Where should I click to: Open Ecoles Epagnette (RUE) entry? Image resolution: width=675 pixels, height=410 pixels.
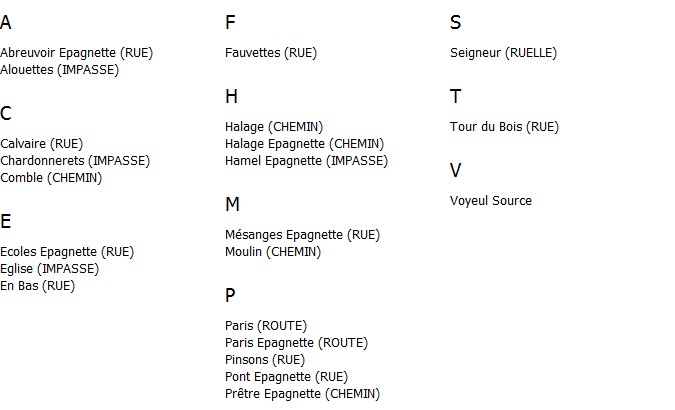[67, 252]
